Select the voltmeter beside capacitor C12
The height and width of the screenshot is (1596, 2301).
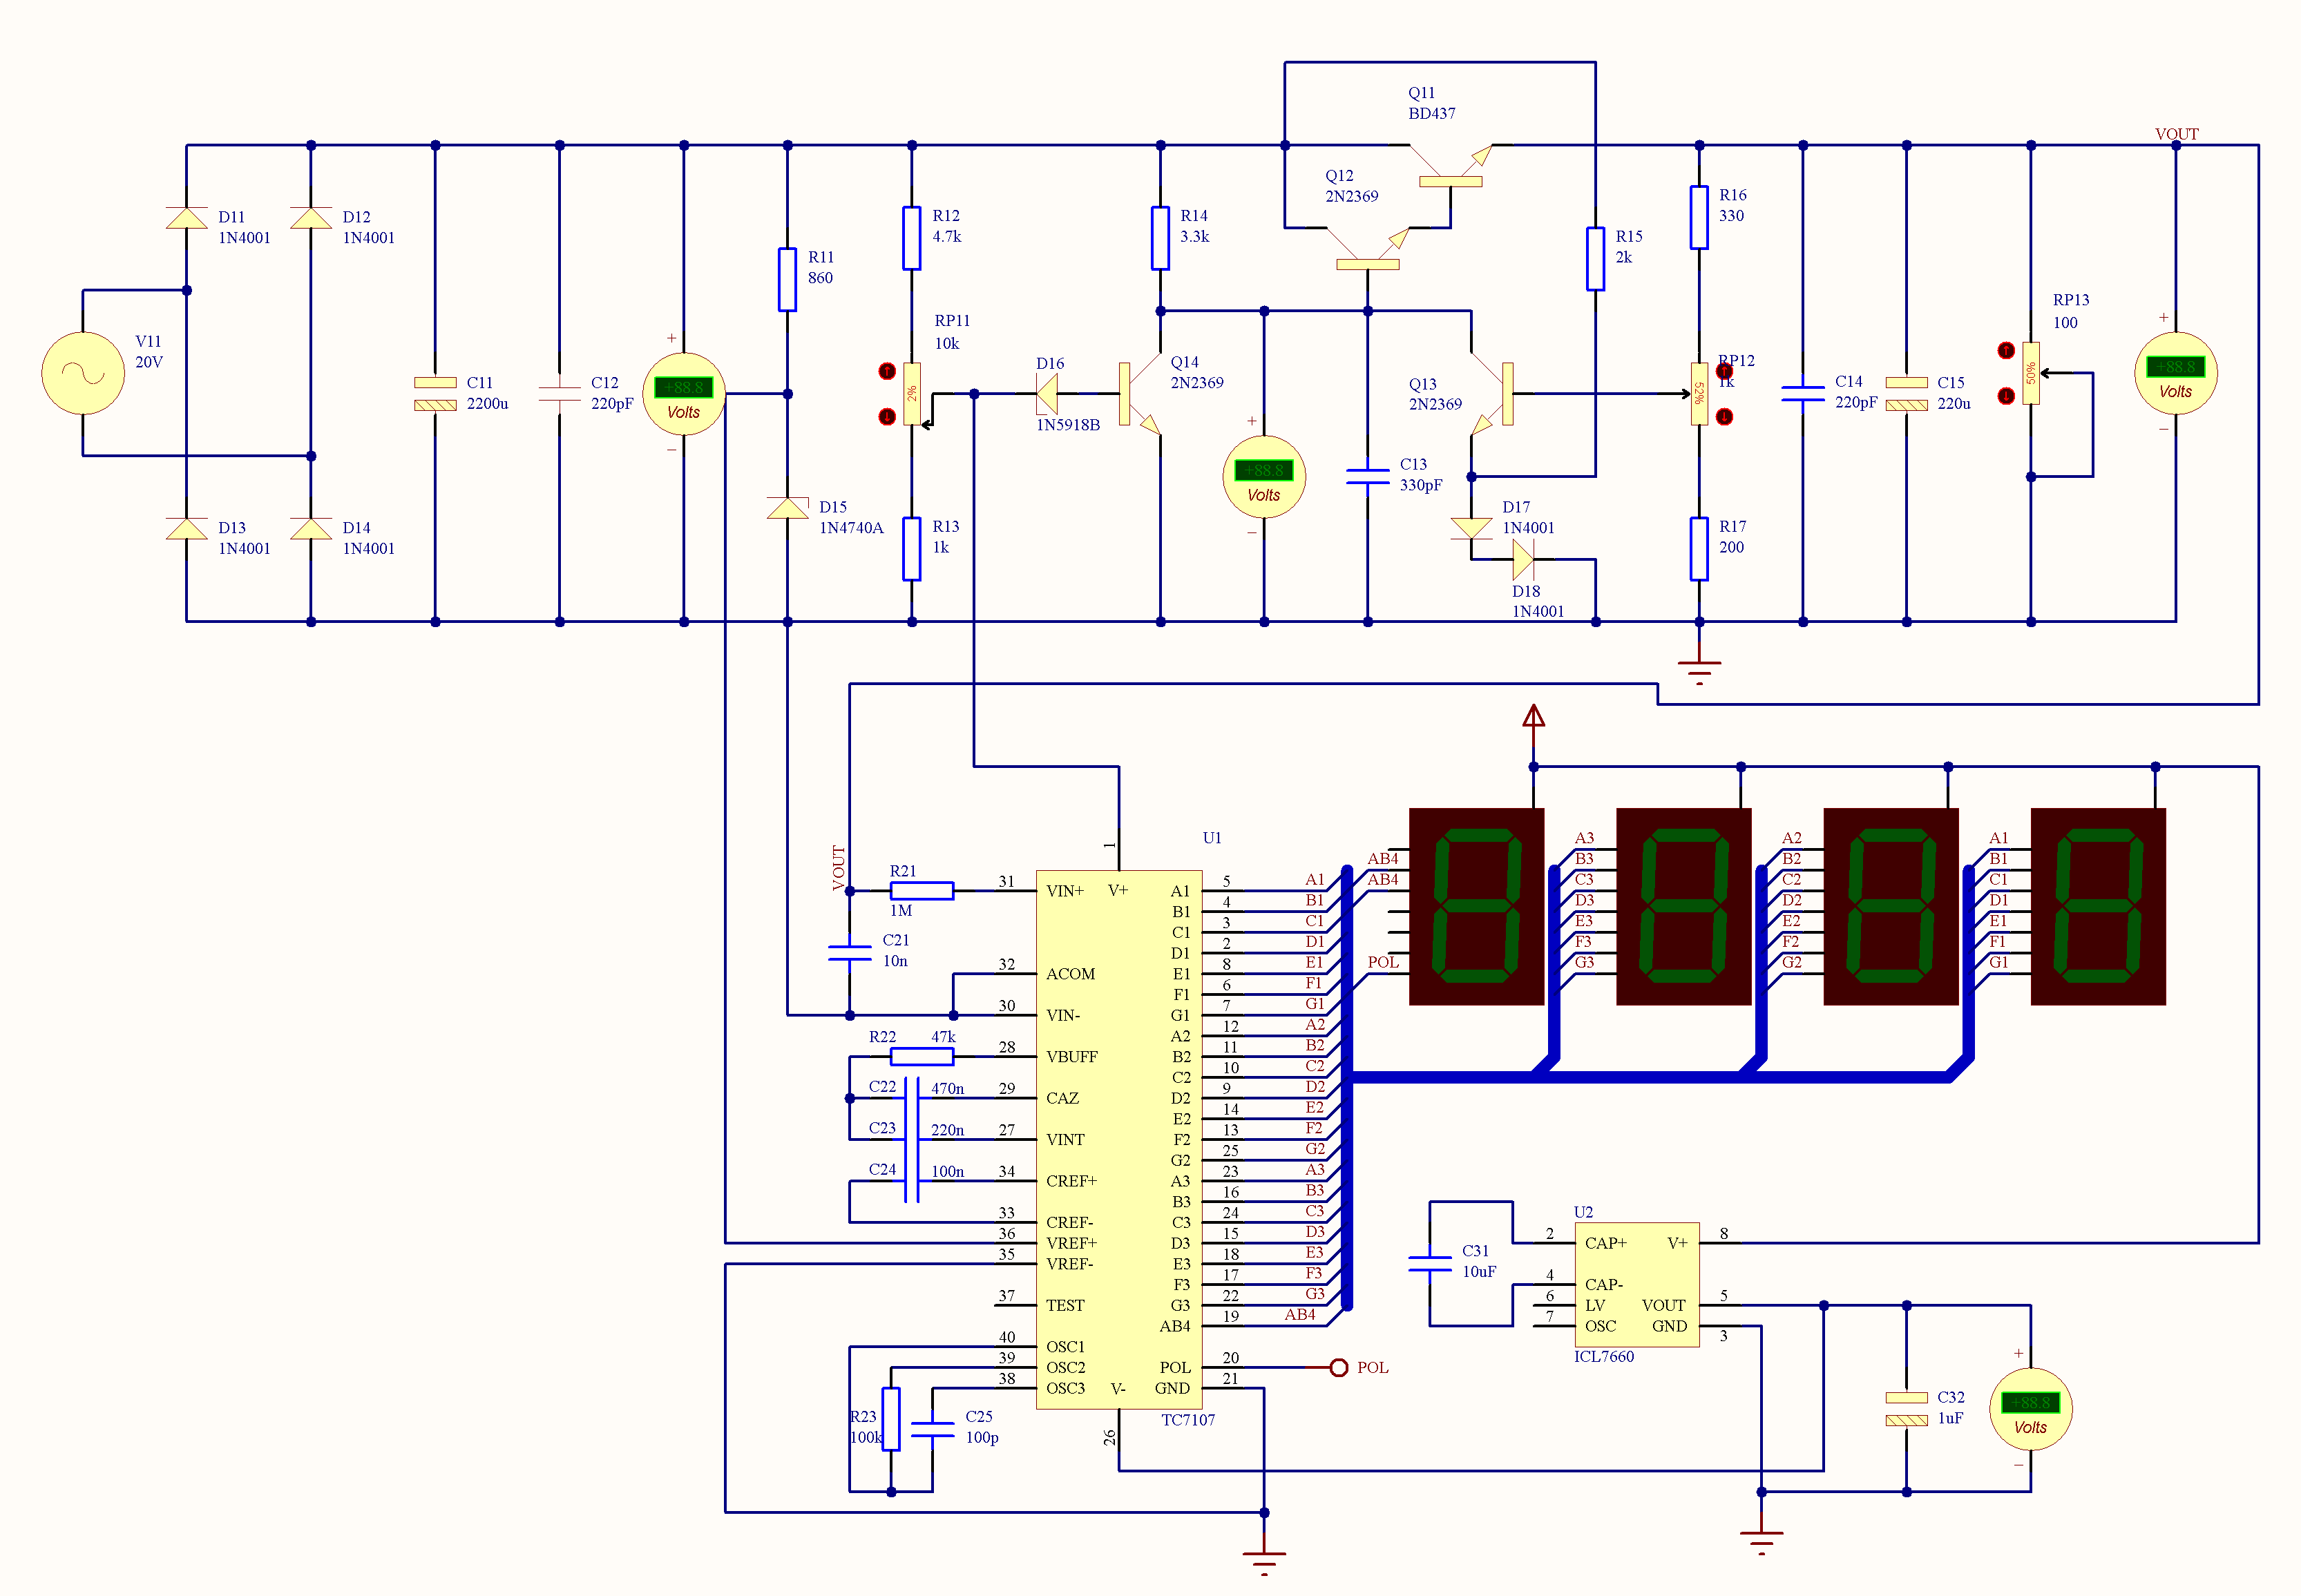pyautogui.click(x=683, y=394)
